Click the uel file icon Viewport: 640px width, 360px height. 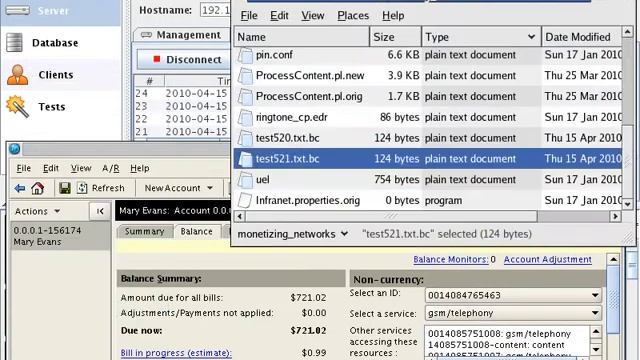click(246, 180)
